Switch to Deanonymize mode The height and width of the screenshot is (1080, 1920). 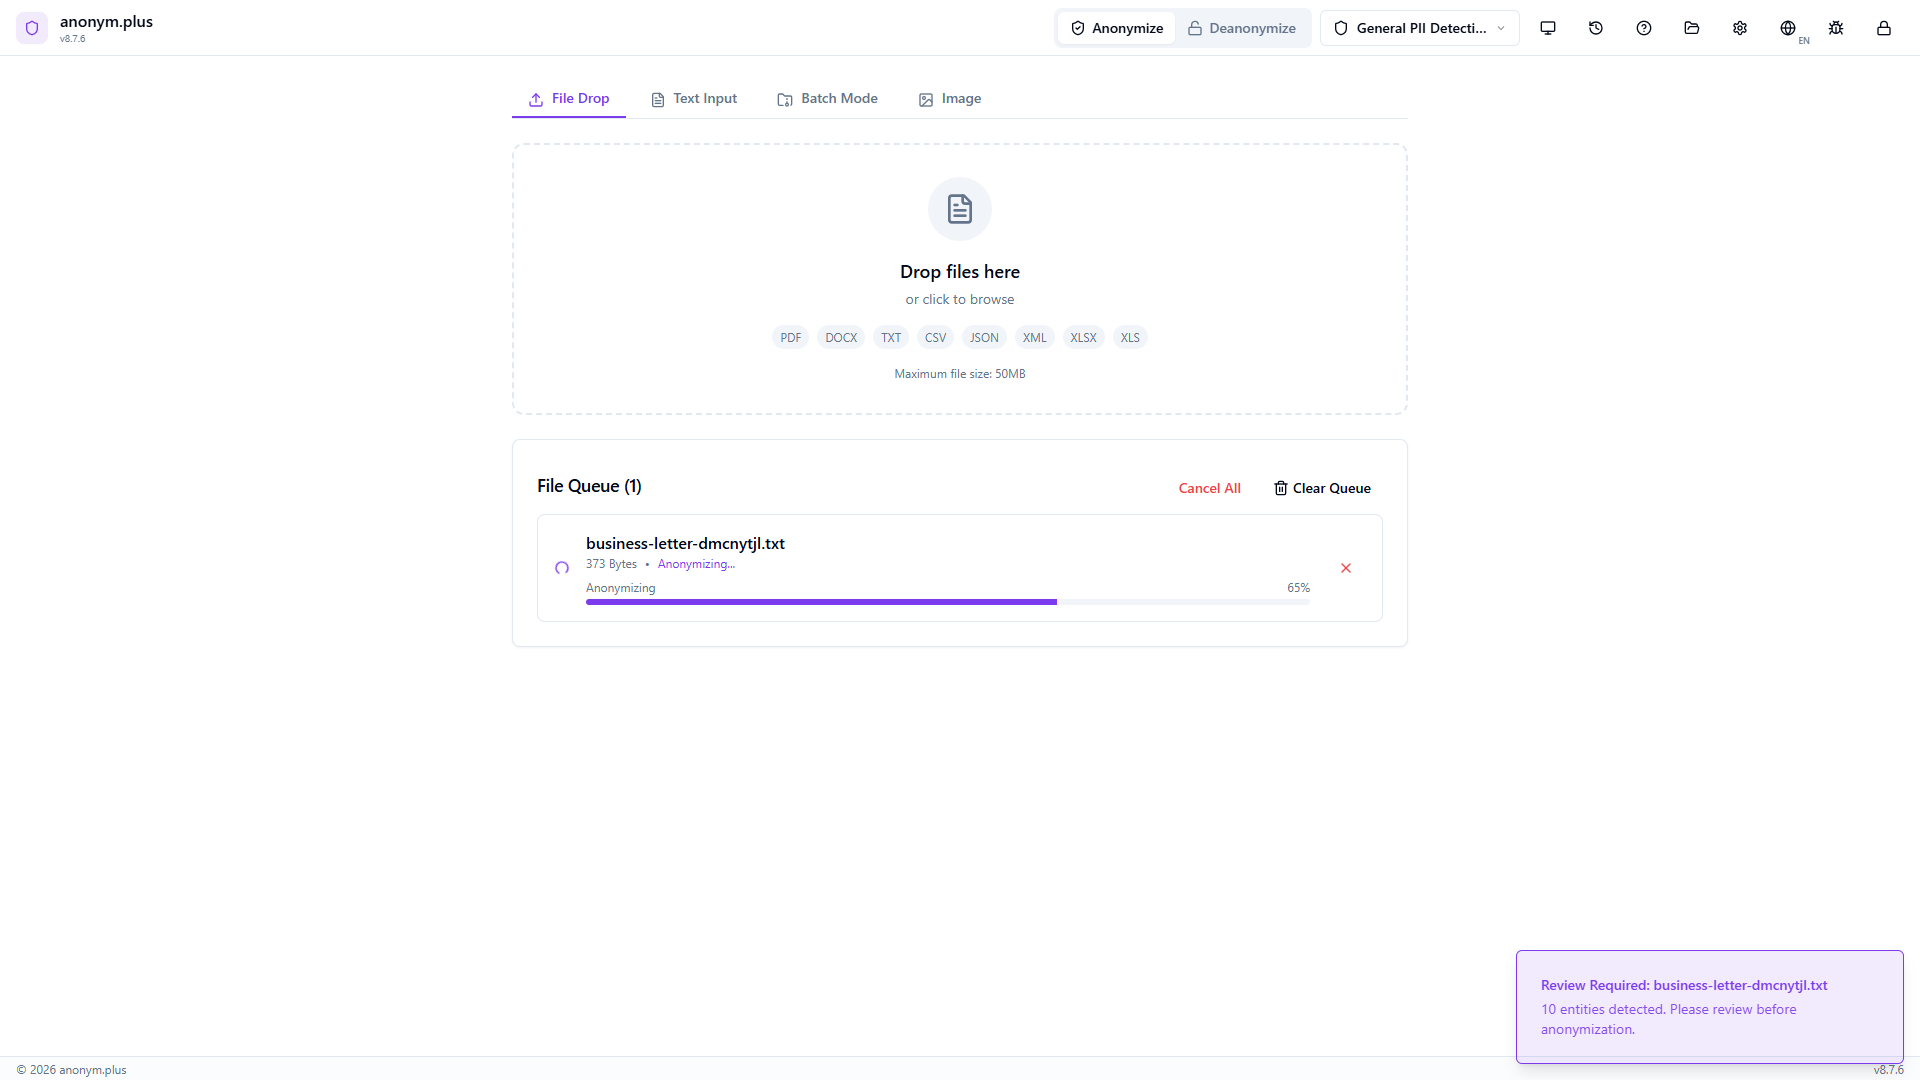(1242, 27)
